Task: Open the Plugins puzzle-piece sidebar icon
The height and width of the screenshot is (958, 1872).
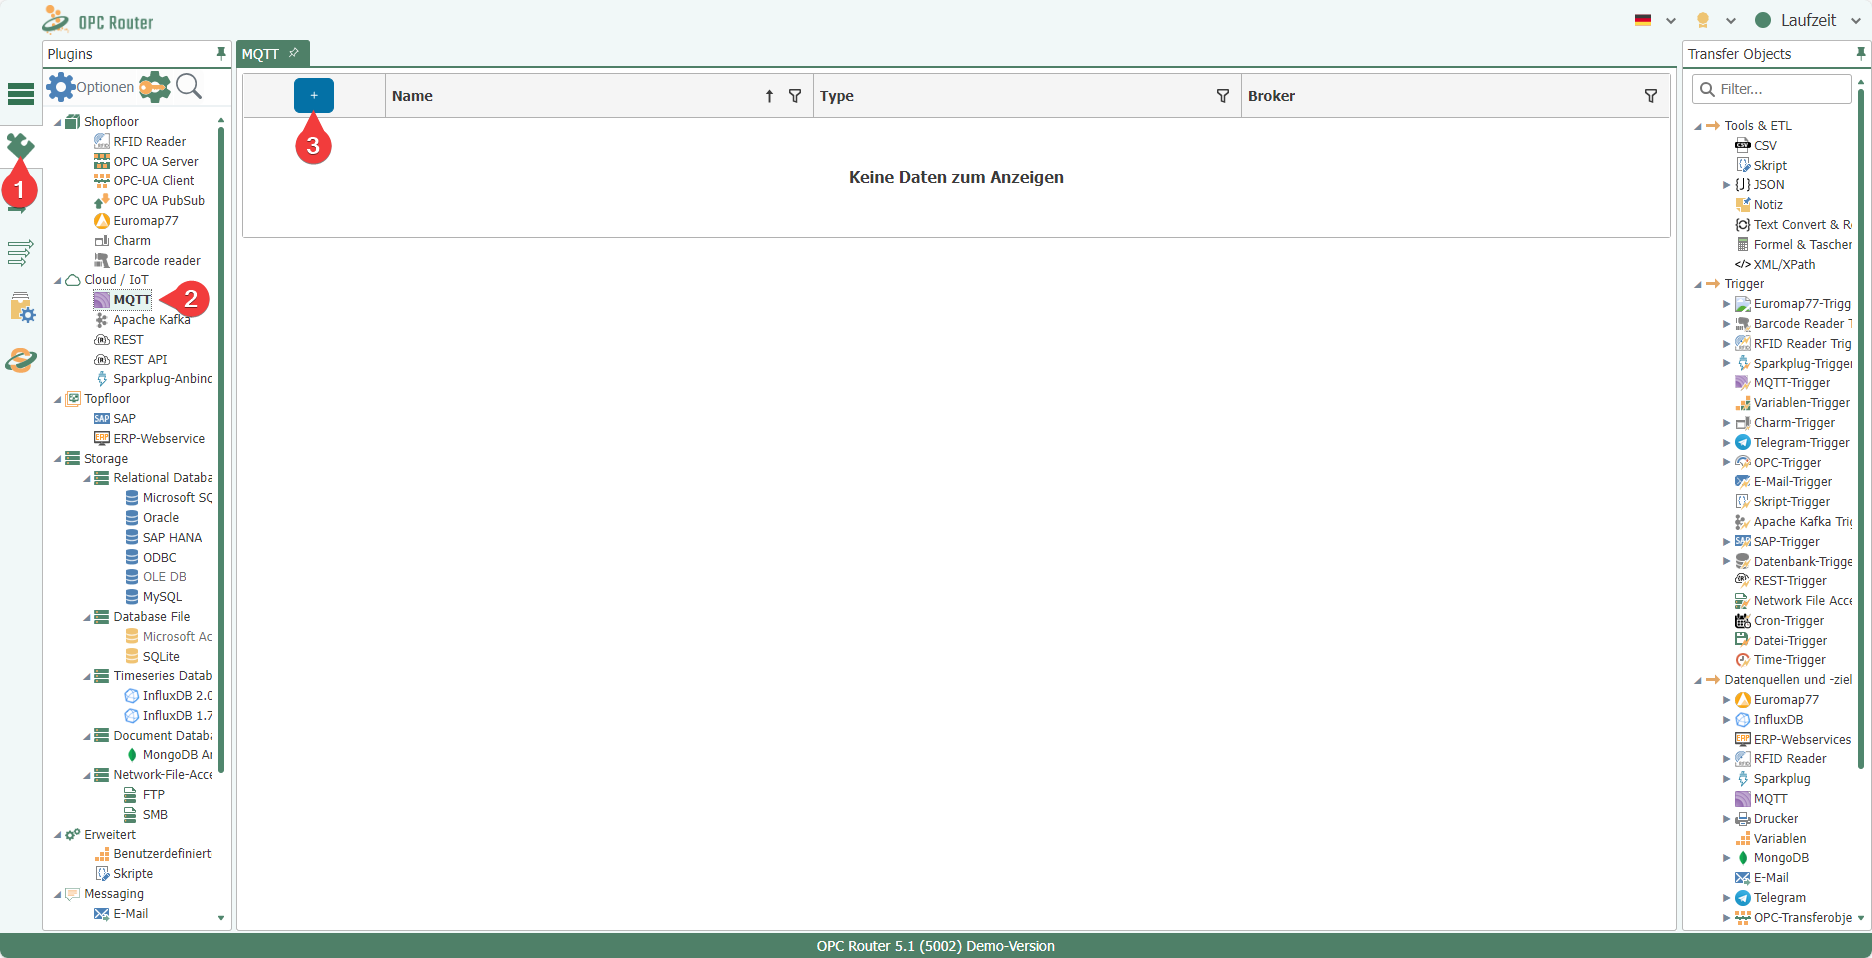Action: (20, 146)
